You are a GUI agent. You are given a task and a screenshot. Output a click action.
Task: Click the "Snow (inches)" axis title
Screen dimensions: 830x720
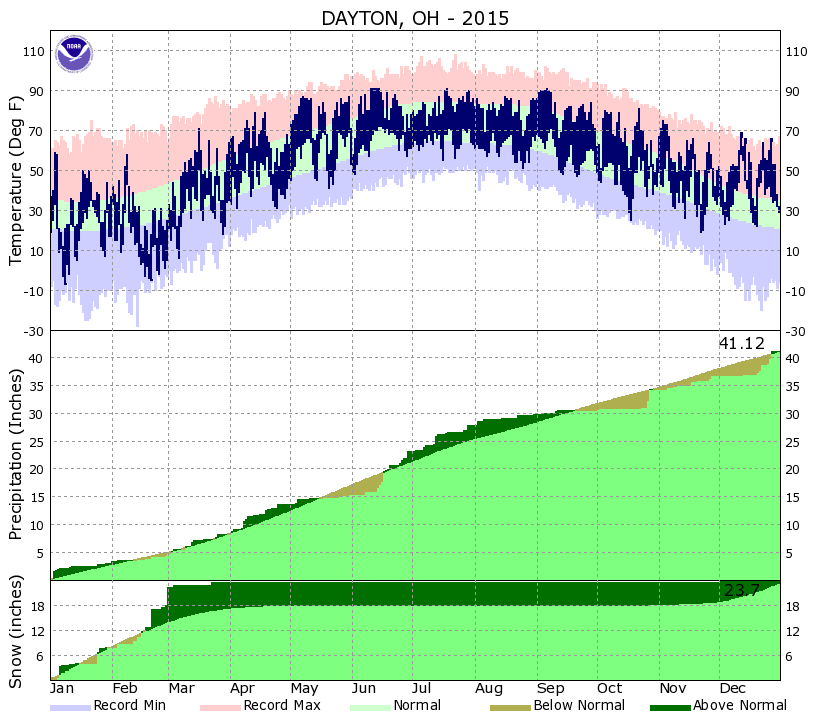point(16,632)
